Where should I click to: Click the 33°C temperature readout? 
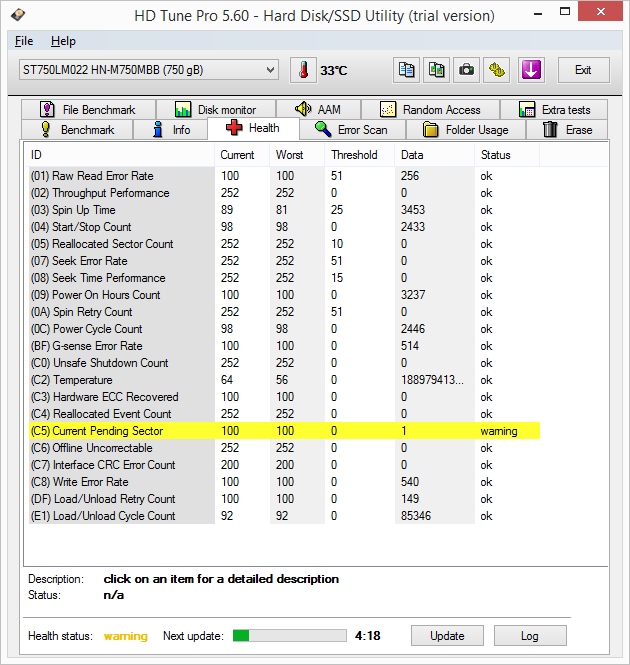pyautogui.click(x=333, y=70)
